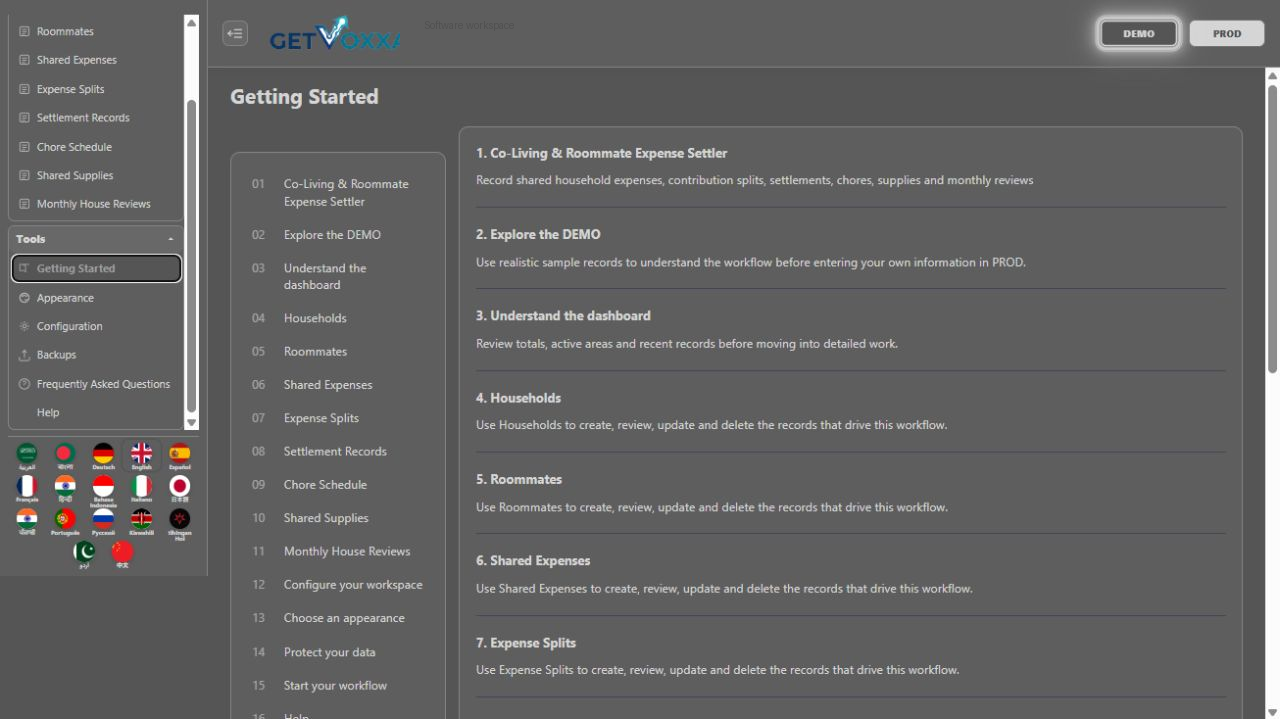Viewport: 1280px width, 719px height.
Task: Collapse the sidebar with the menu toggle icon
Action: pos(235,33)
